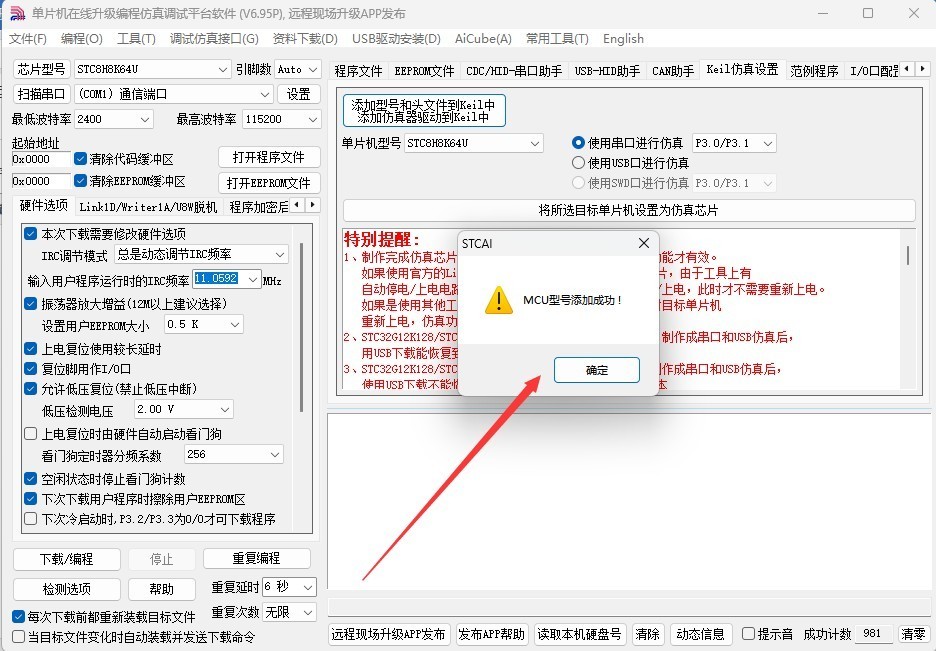Expand the 引脚数 Auto dropdown

298,69
